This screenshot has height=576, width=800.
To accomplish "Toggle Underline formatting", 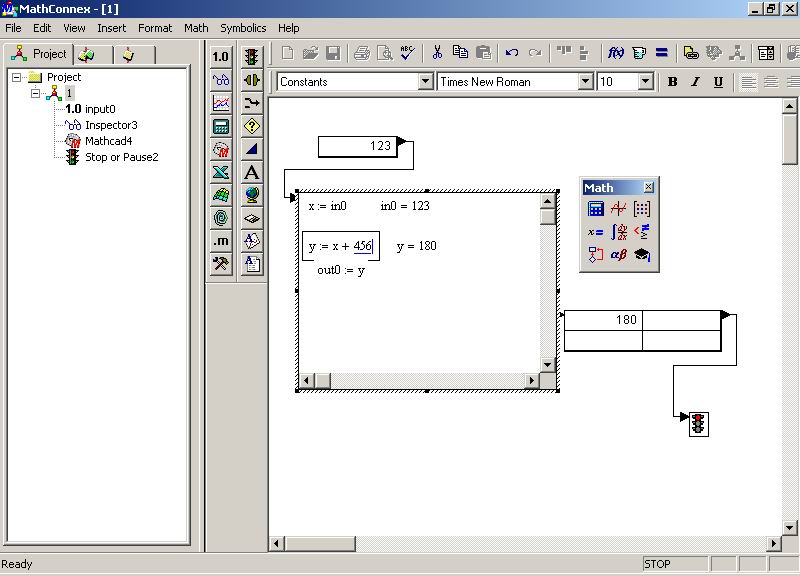I will pos(718,82).
